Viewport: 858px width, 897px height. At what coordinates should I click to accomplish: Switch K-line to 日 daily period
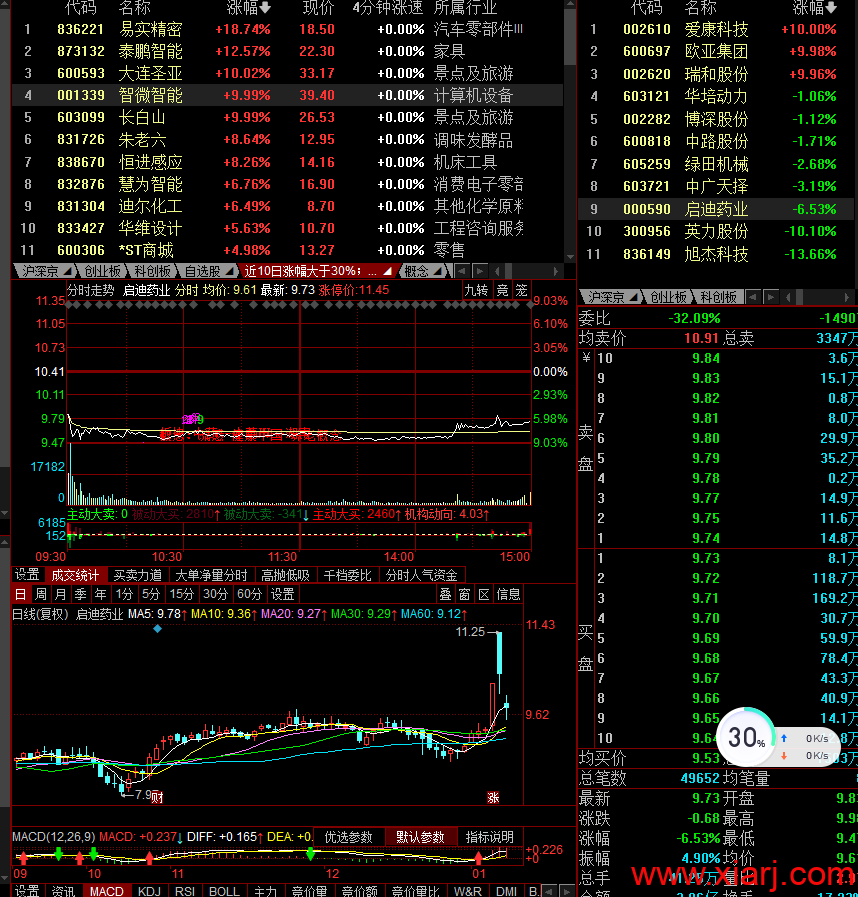pos(21,594)
